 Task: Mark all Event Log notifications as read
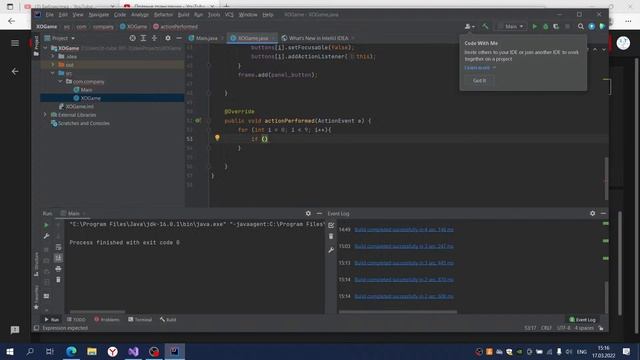(x=331, y=225)
